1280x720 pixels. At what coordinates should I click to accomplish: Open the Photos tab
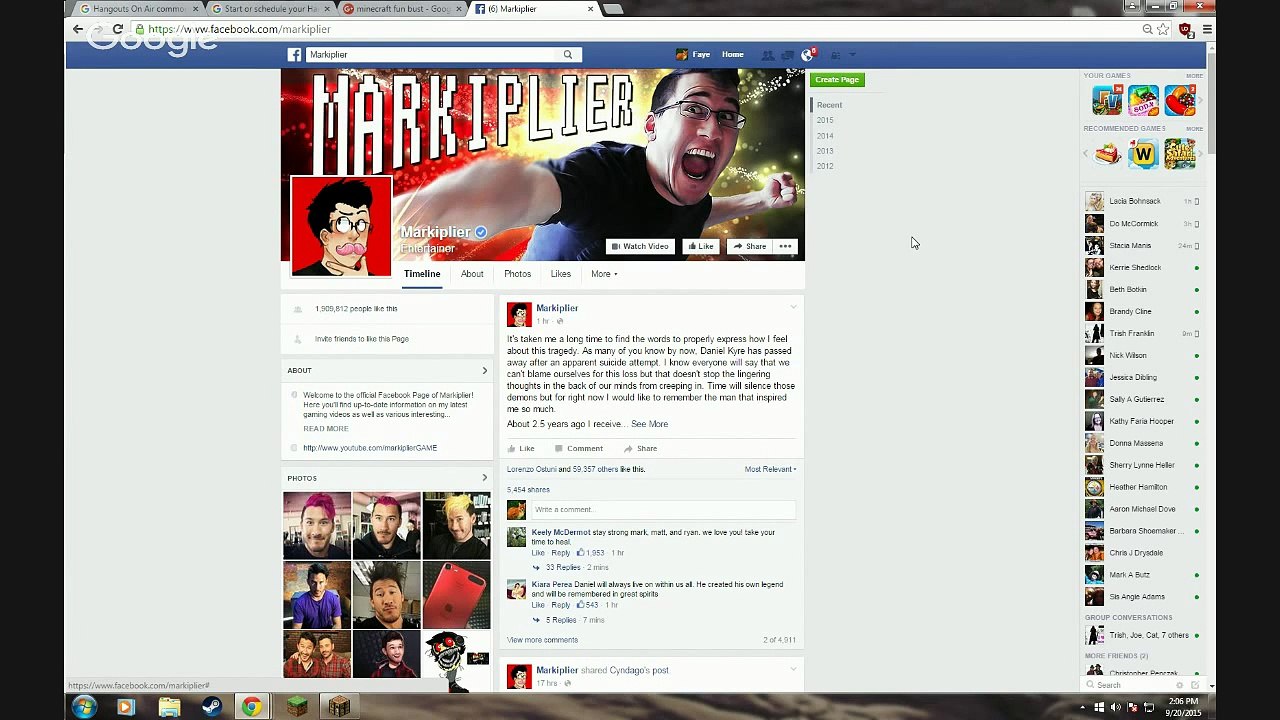coord(517,274)
